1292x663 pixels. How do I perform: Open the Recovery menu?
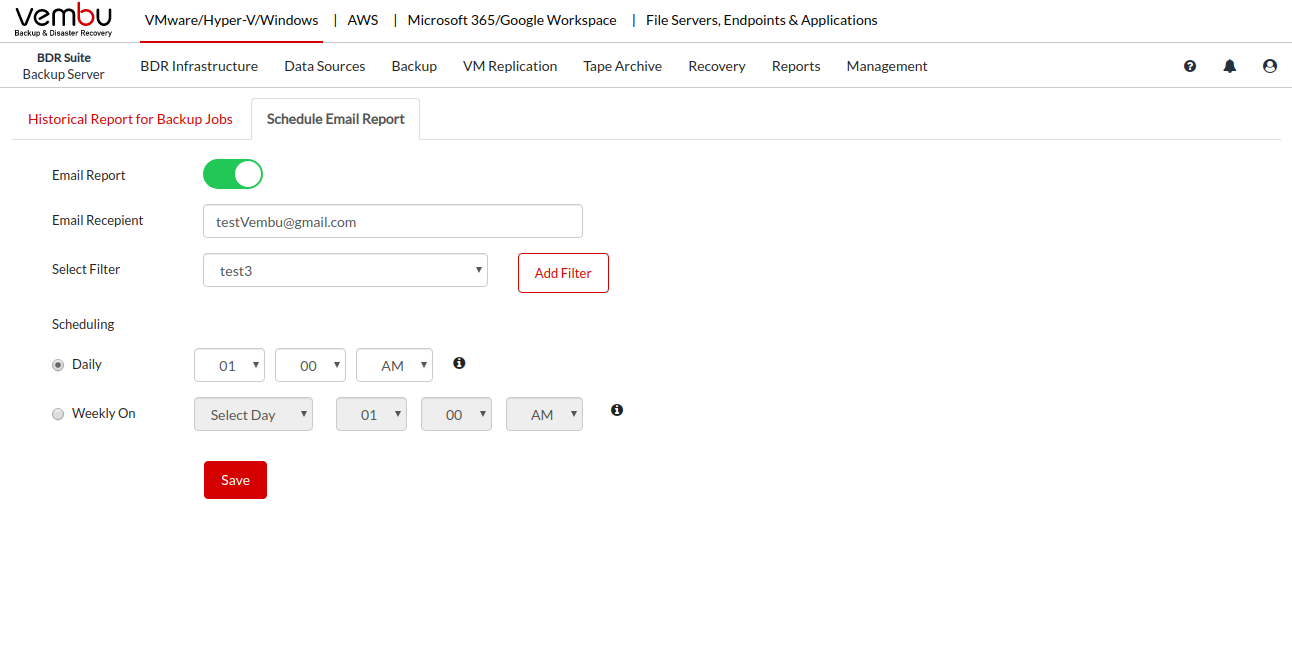click(717, 66)
